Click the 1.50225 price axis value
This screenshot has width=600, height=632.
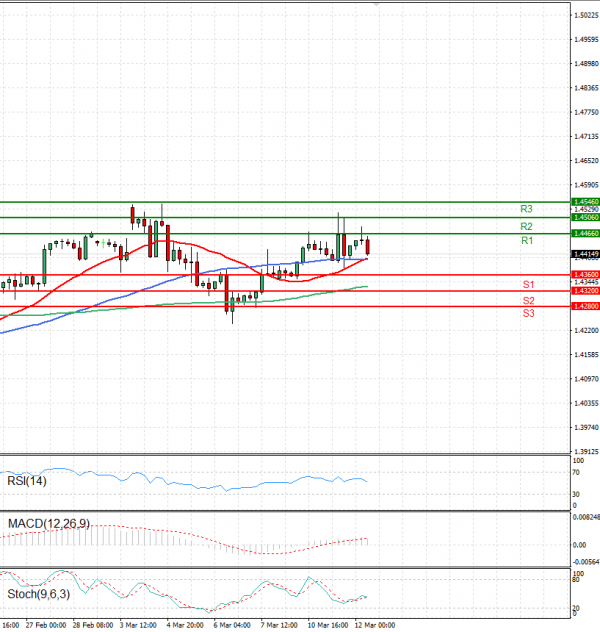[x=586, y=15]
